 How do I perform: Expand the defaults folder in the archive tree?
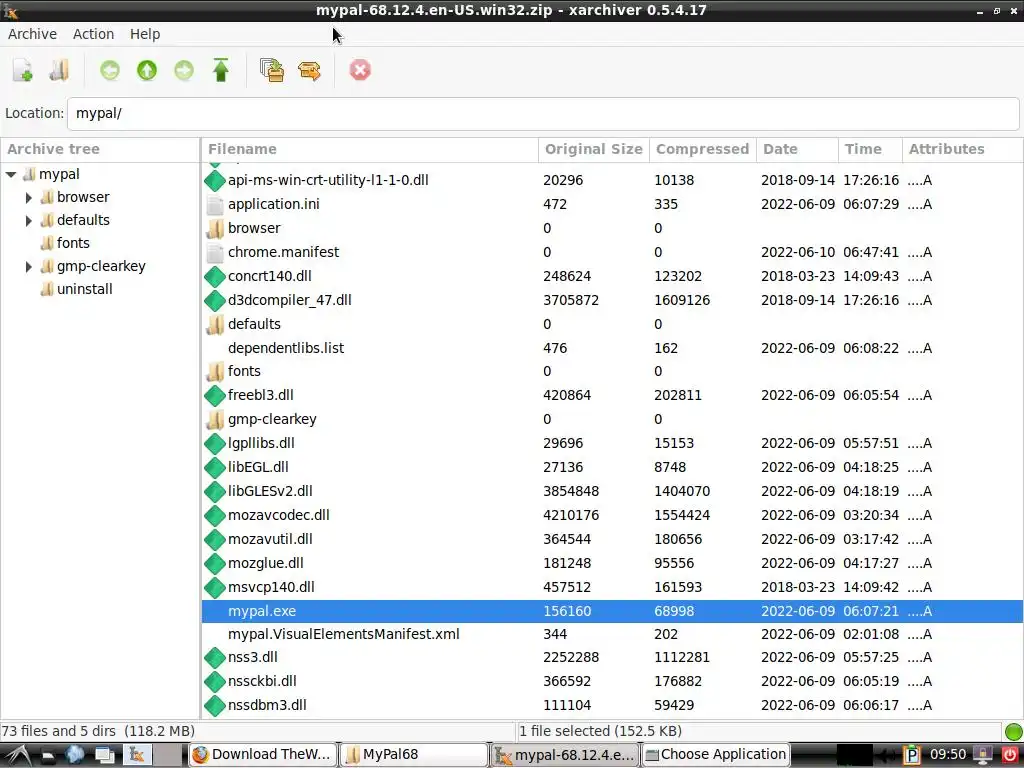tap(29, 221)
